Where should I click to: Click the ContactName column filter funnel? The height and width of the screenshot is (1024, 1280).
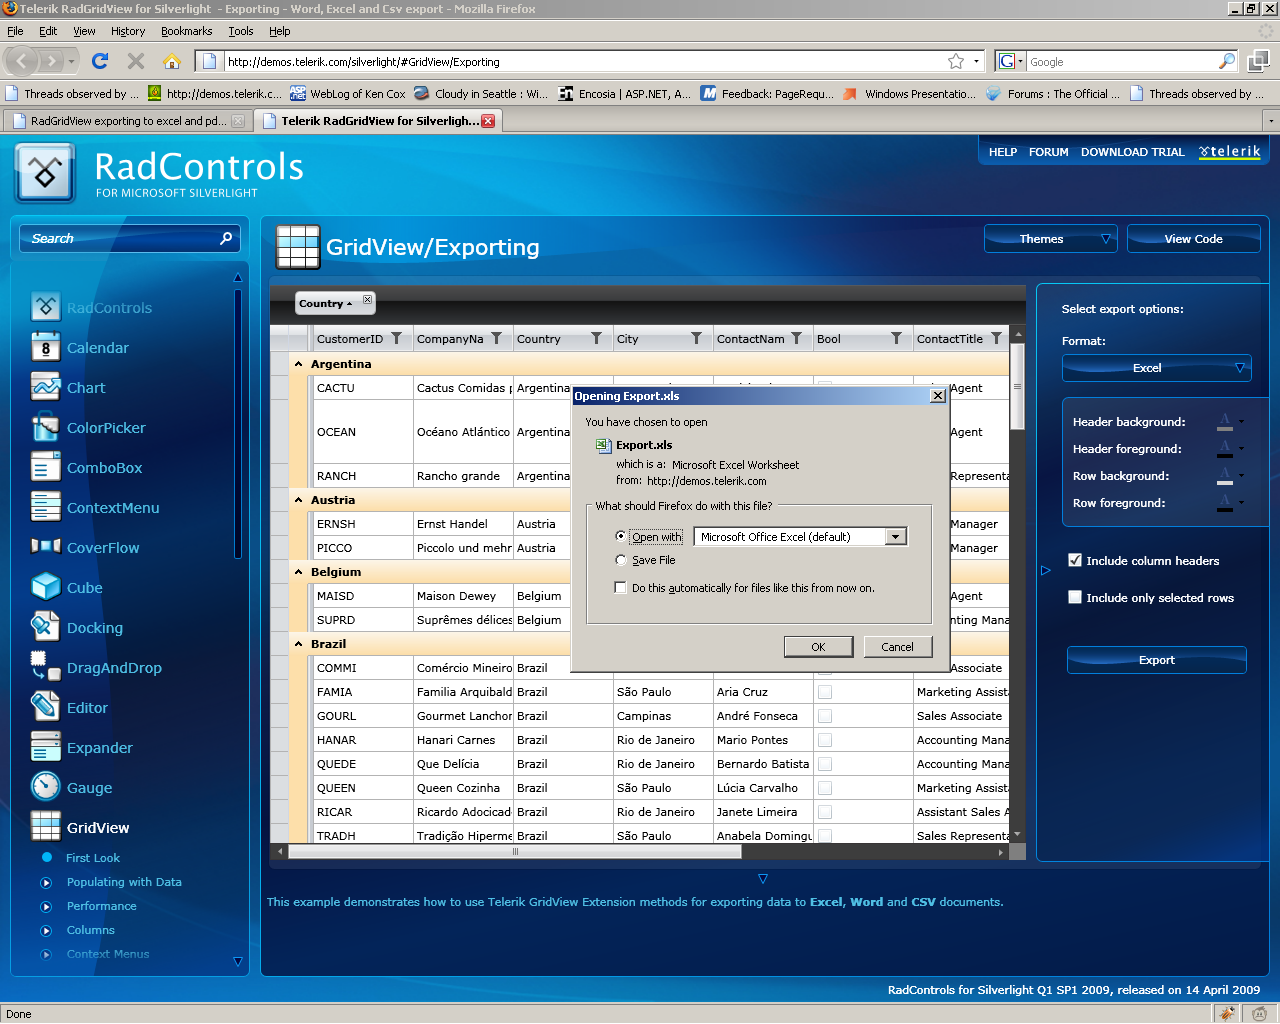click(x=796, y=338)
